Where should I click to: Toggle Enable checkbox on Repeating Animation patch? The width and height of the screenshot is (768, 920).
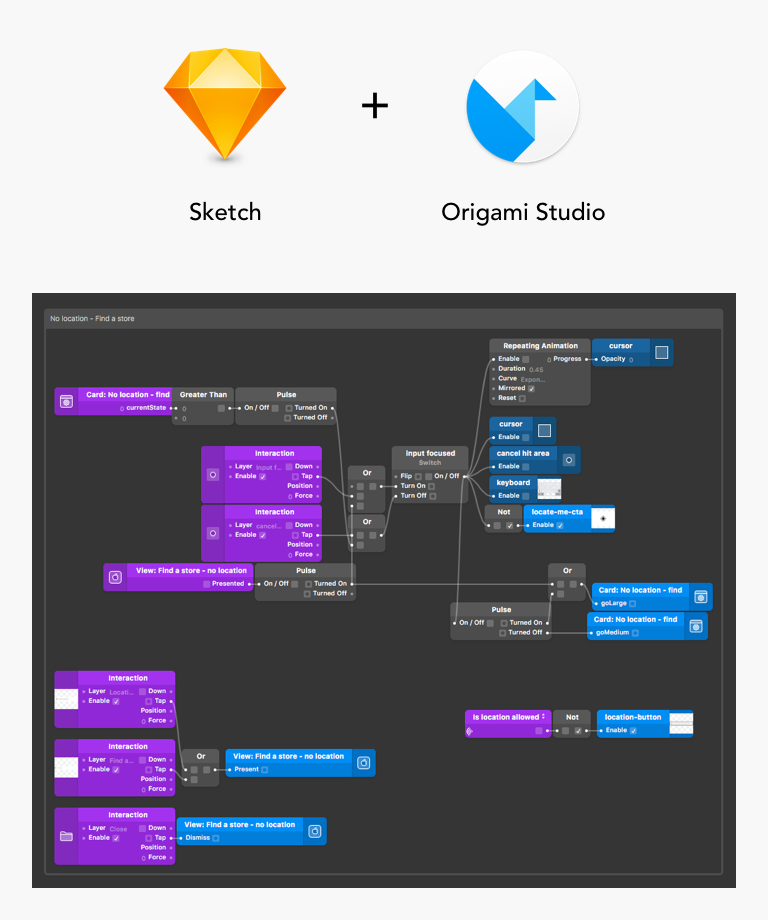point(526,359)
